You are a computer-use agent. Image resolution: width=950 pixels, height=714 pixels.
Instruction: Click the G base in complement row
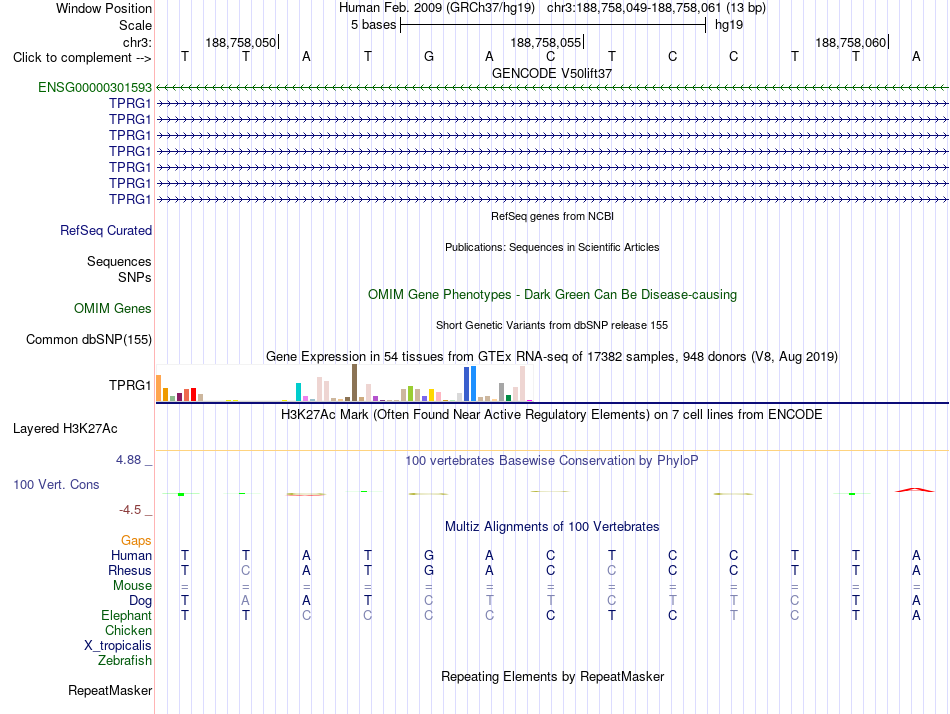click(x=429, y=56)
